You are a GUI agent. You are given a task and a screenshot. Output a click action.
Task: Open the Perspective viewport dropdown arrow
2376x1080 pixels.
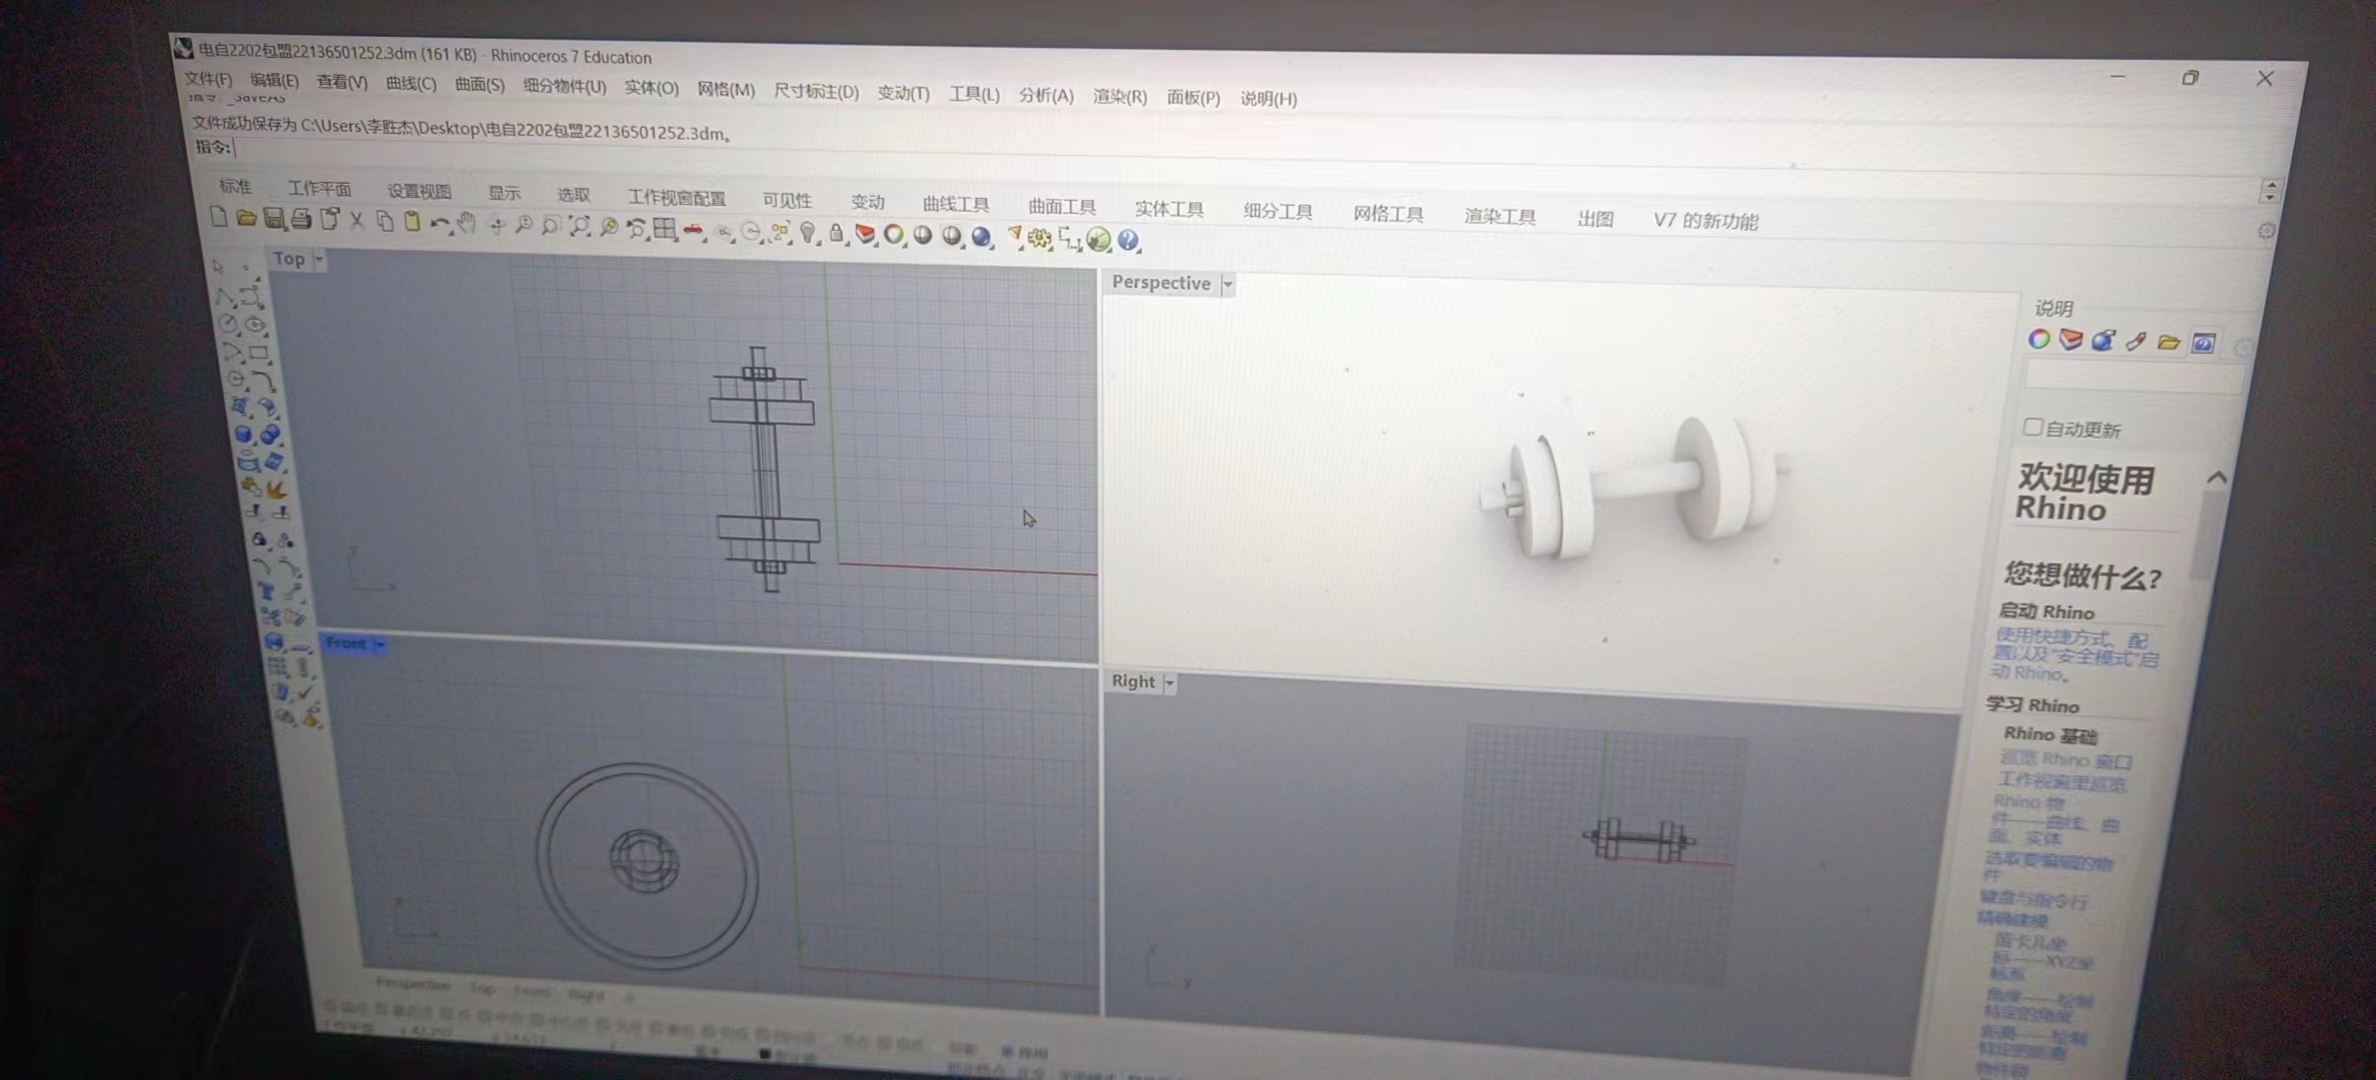(1228, 284)
